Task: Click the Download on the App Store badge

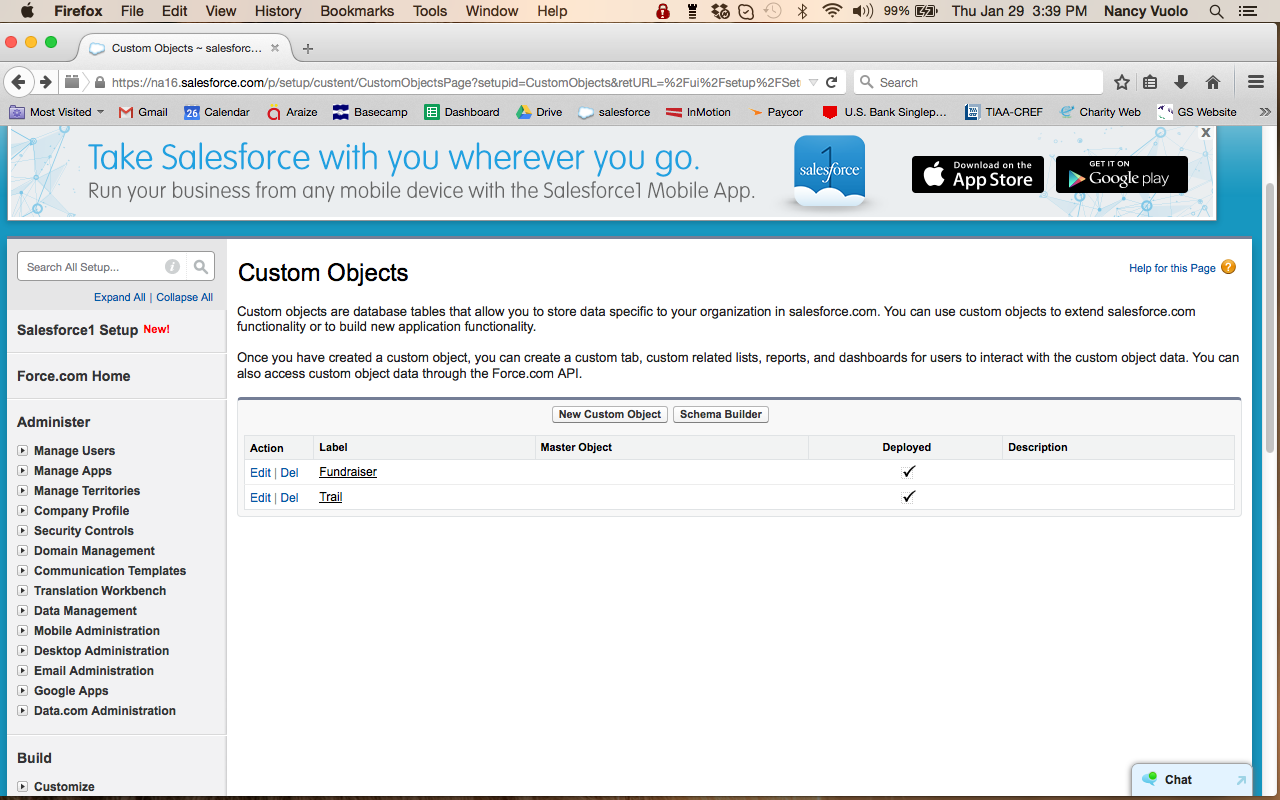Action: (x=978, y=175)
